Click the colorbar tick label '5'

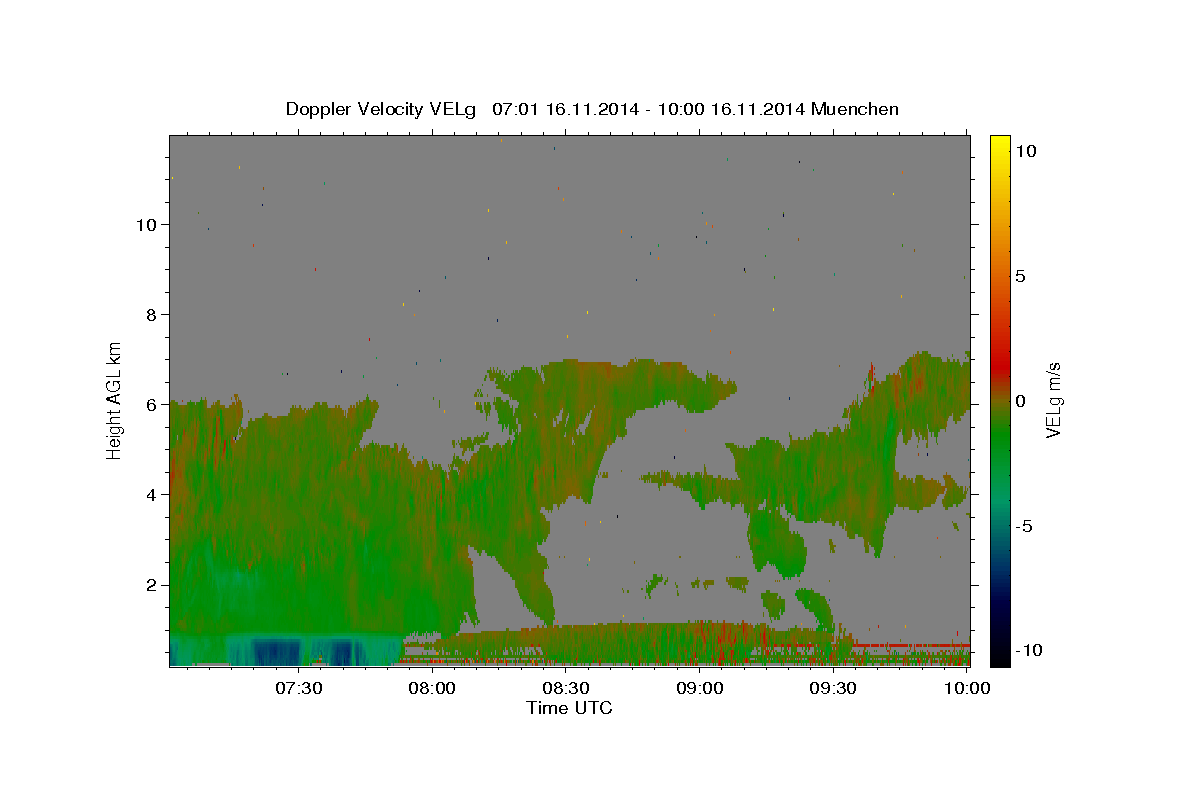click(1020, 276)
